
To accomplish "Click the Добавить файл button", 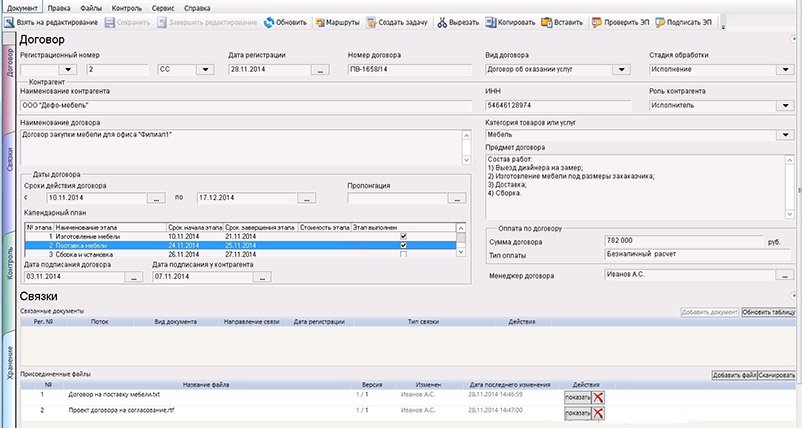I will click(x=734, y=375).
